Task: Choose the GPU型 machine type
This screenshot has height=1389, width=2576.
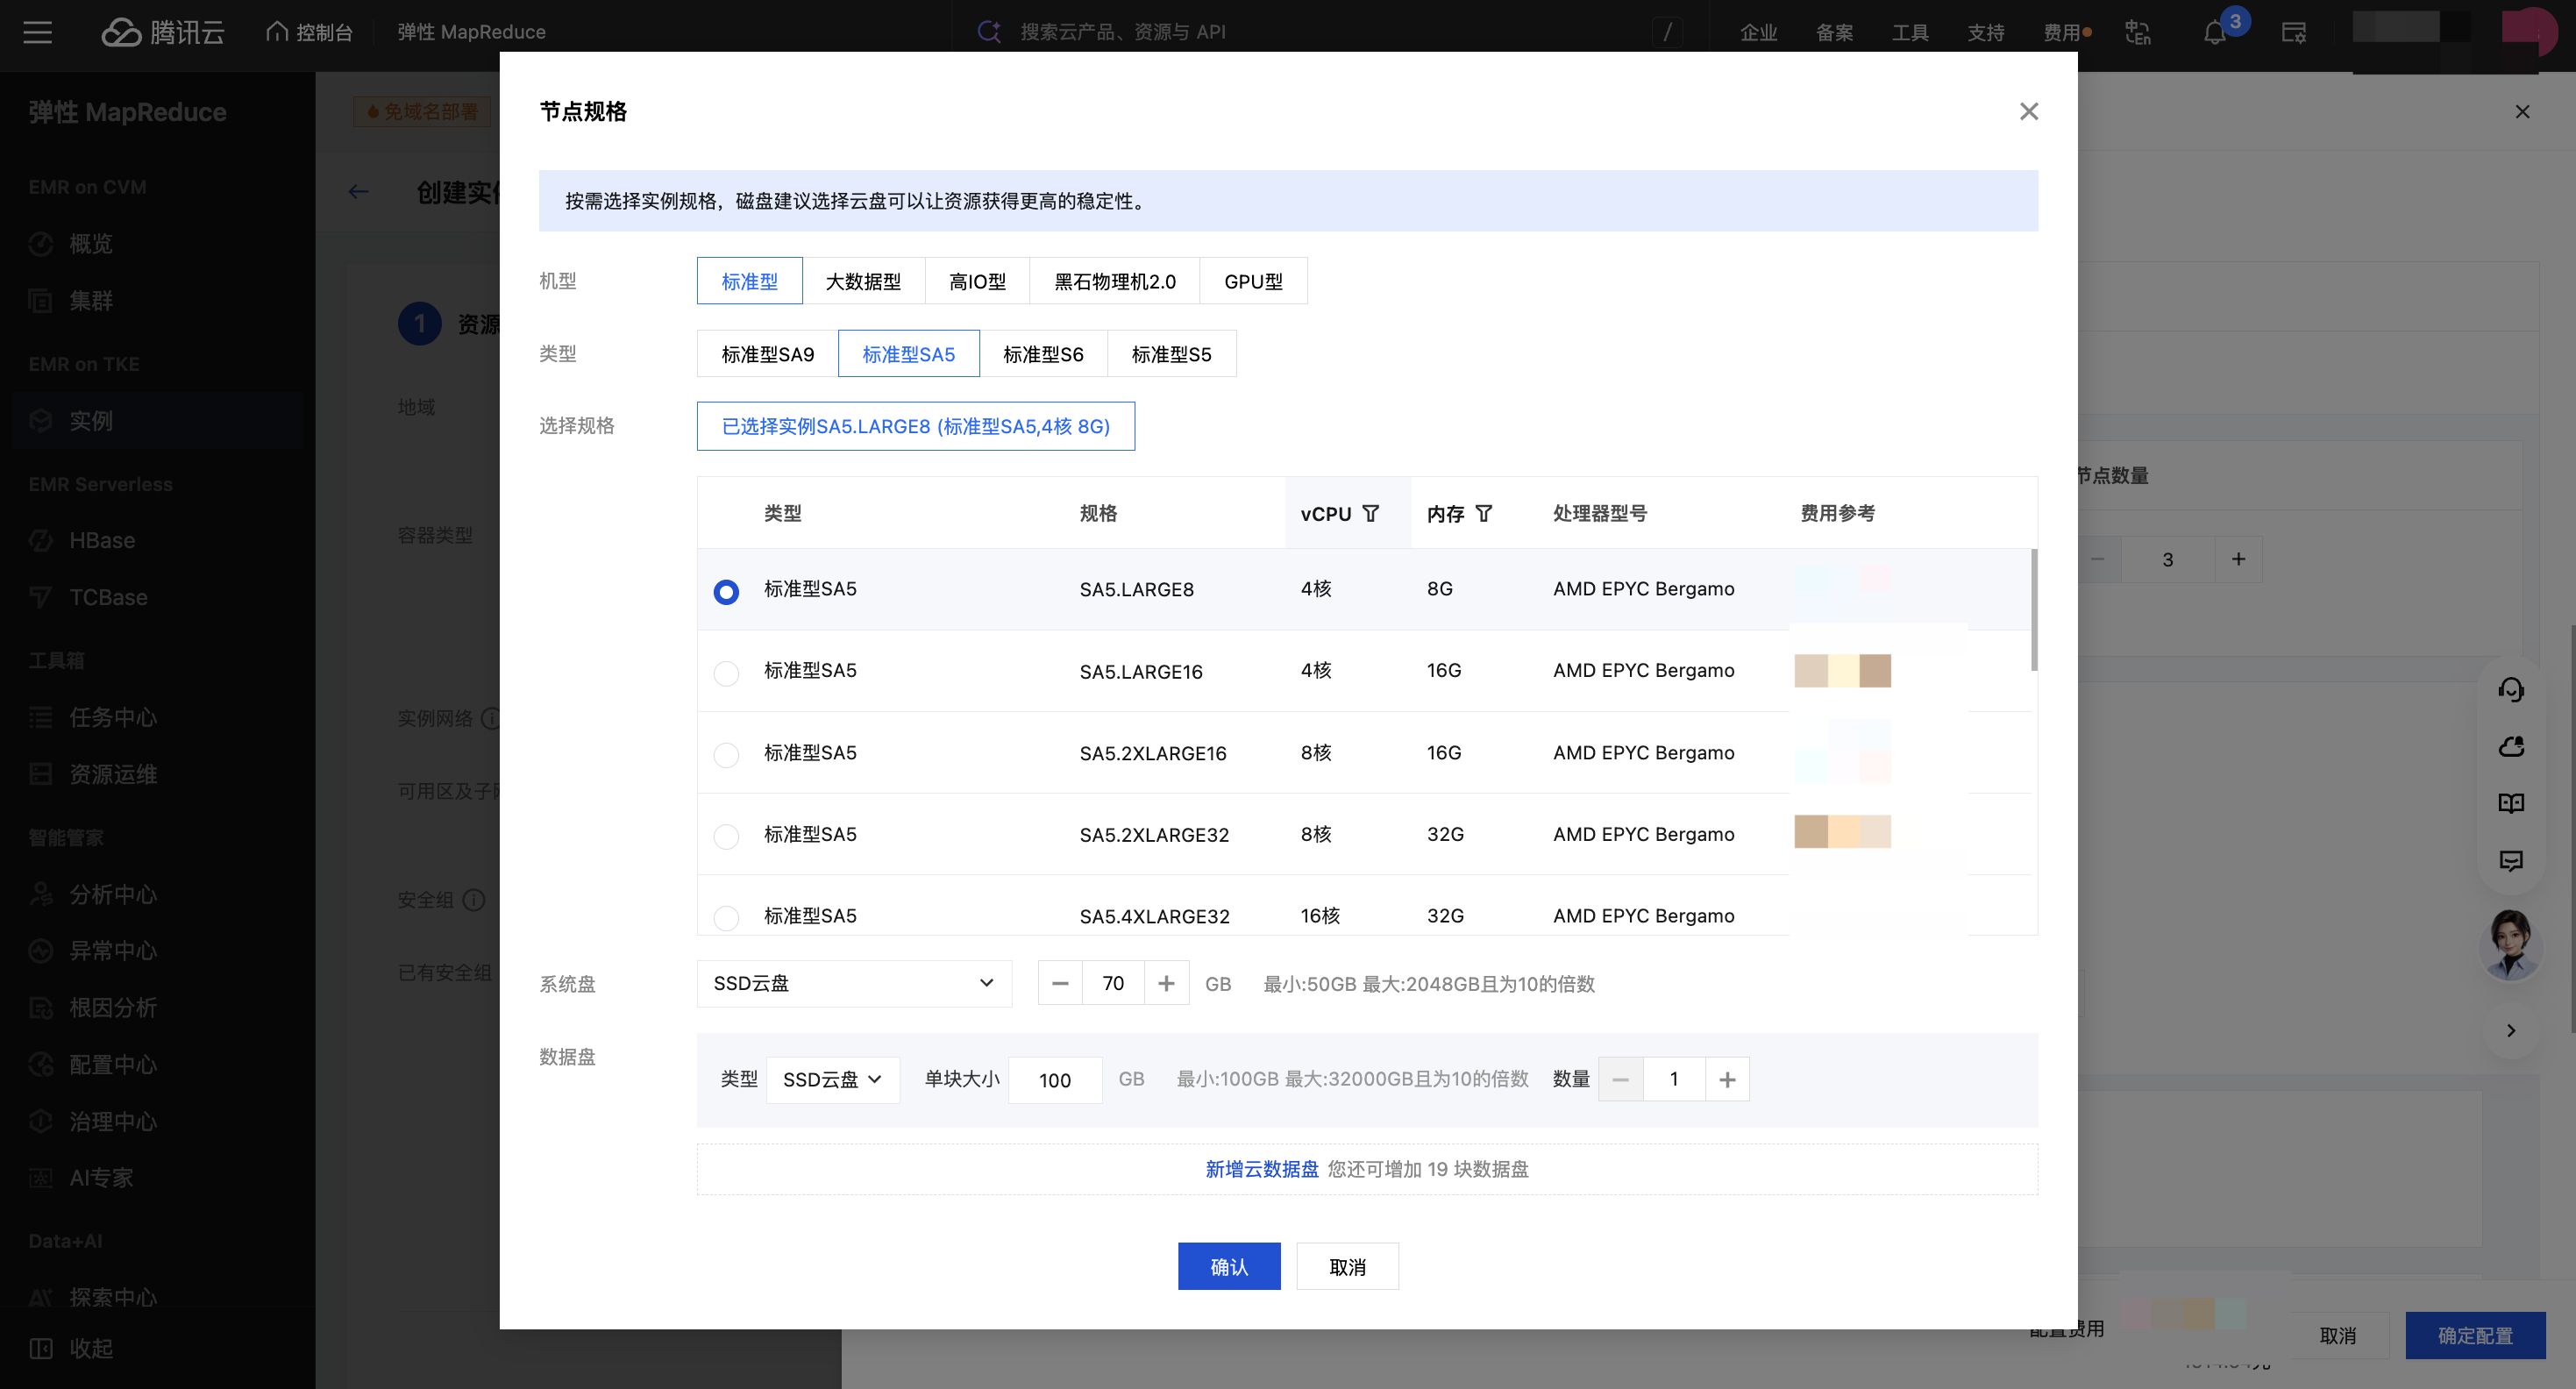Action: tap(1253, 281)
